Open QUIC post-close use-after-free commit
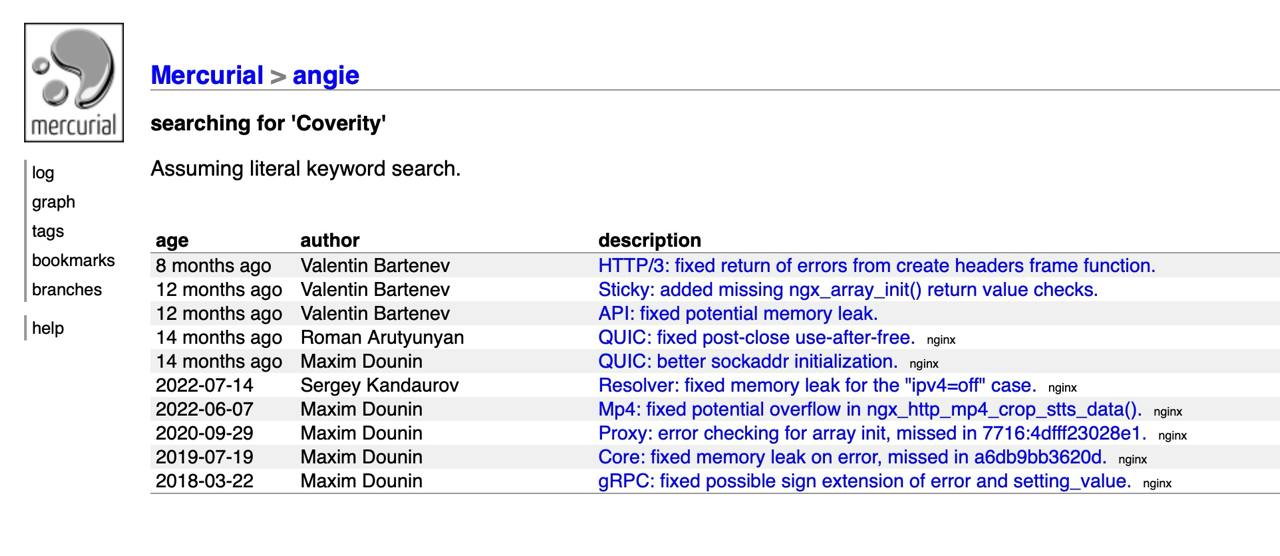 coord(756,338)
